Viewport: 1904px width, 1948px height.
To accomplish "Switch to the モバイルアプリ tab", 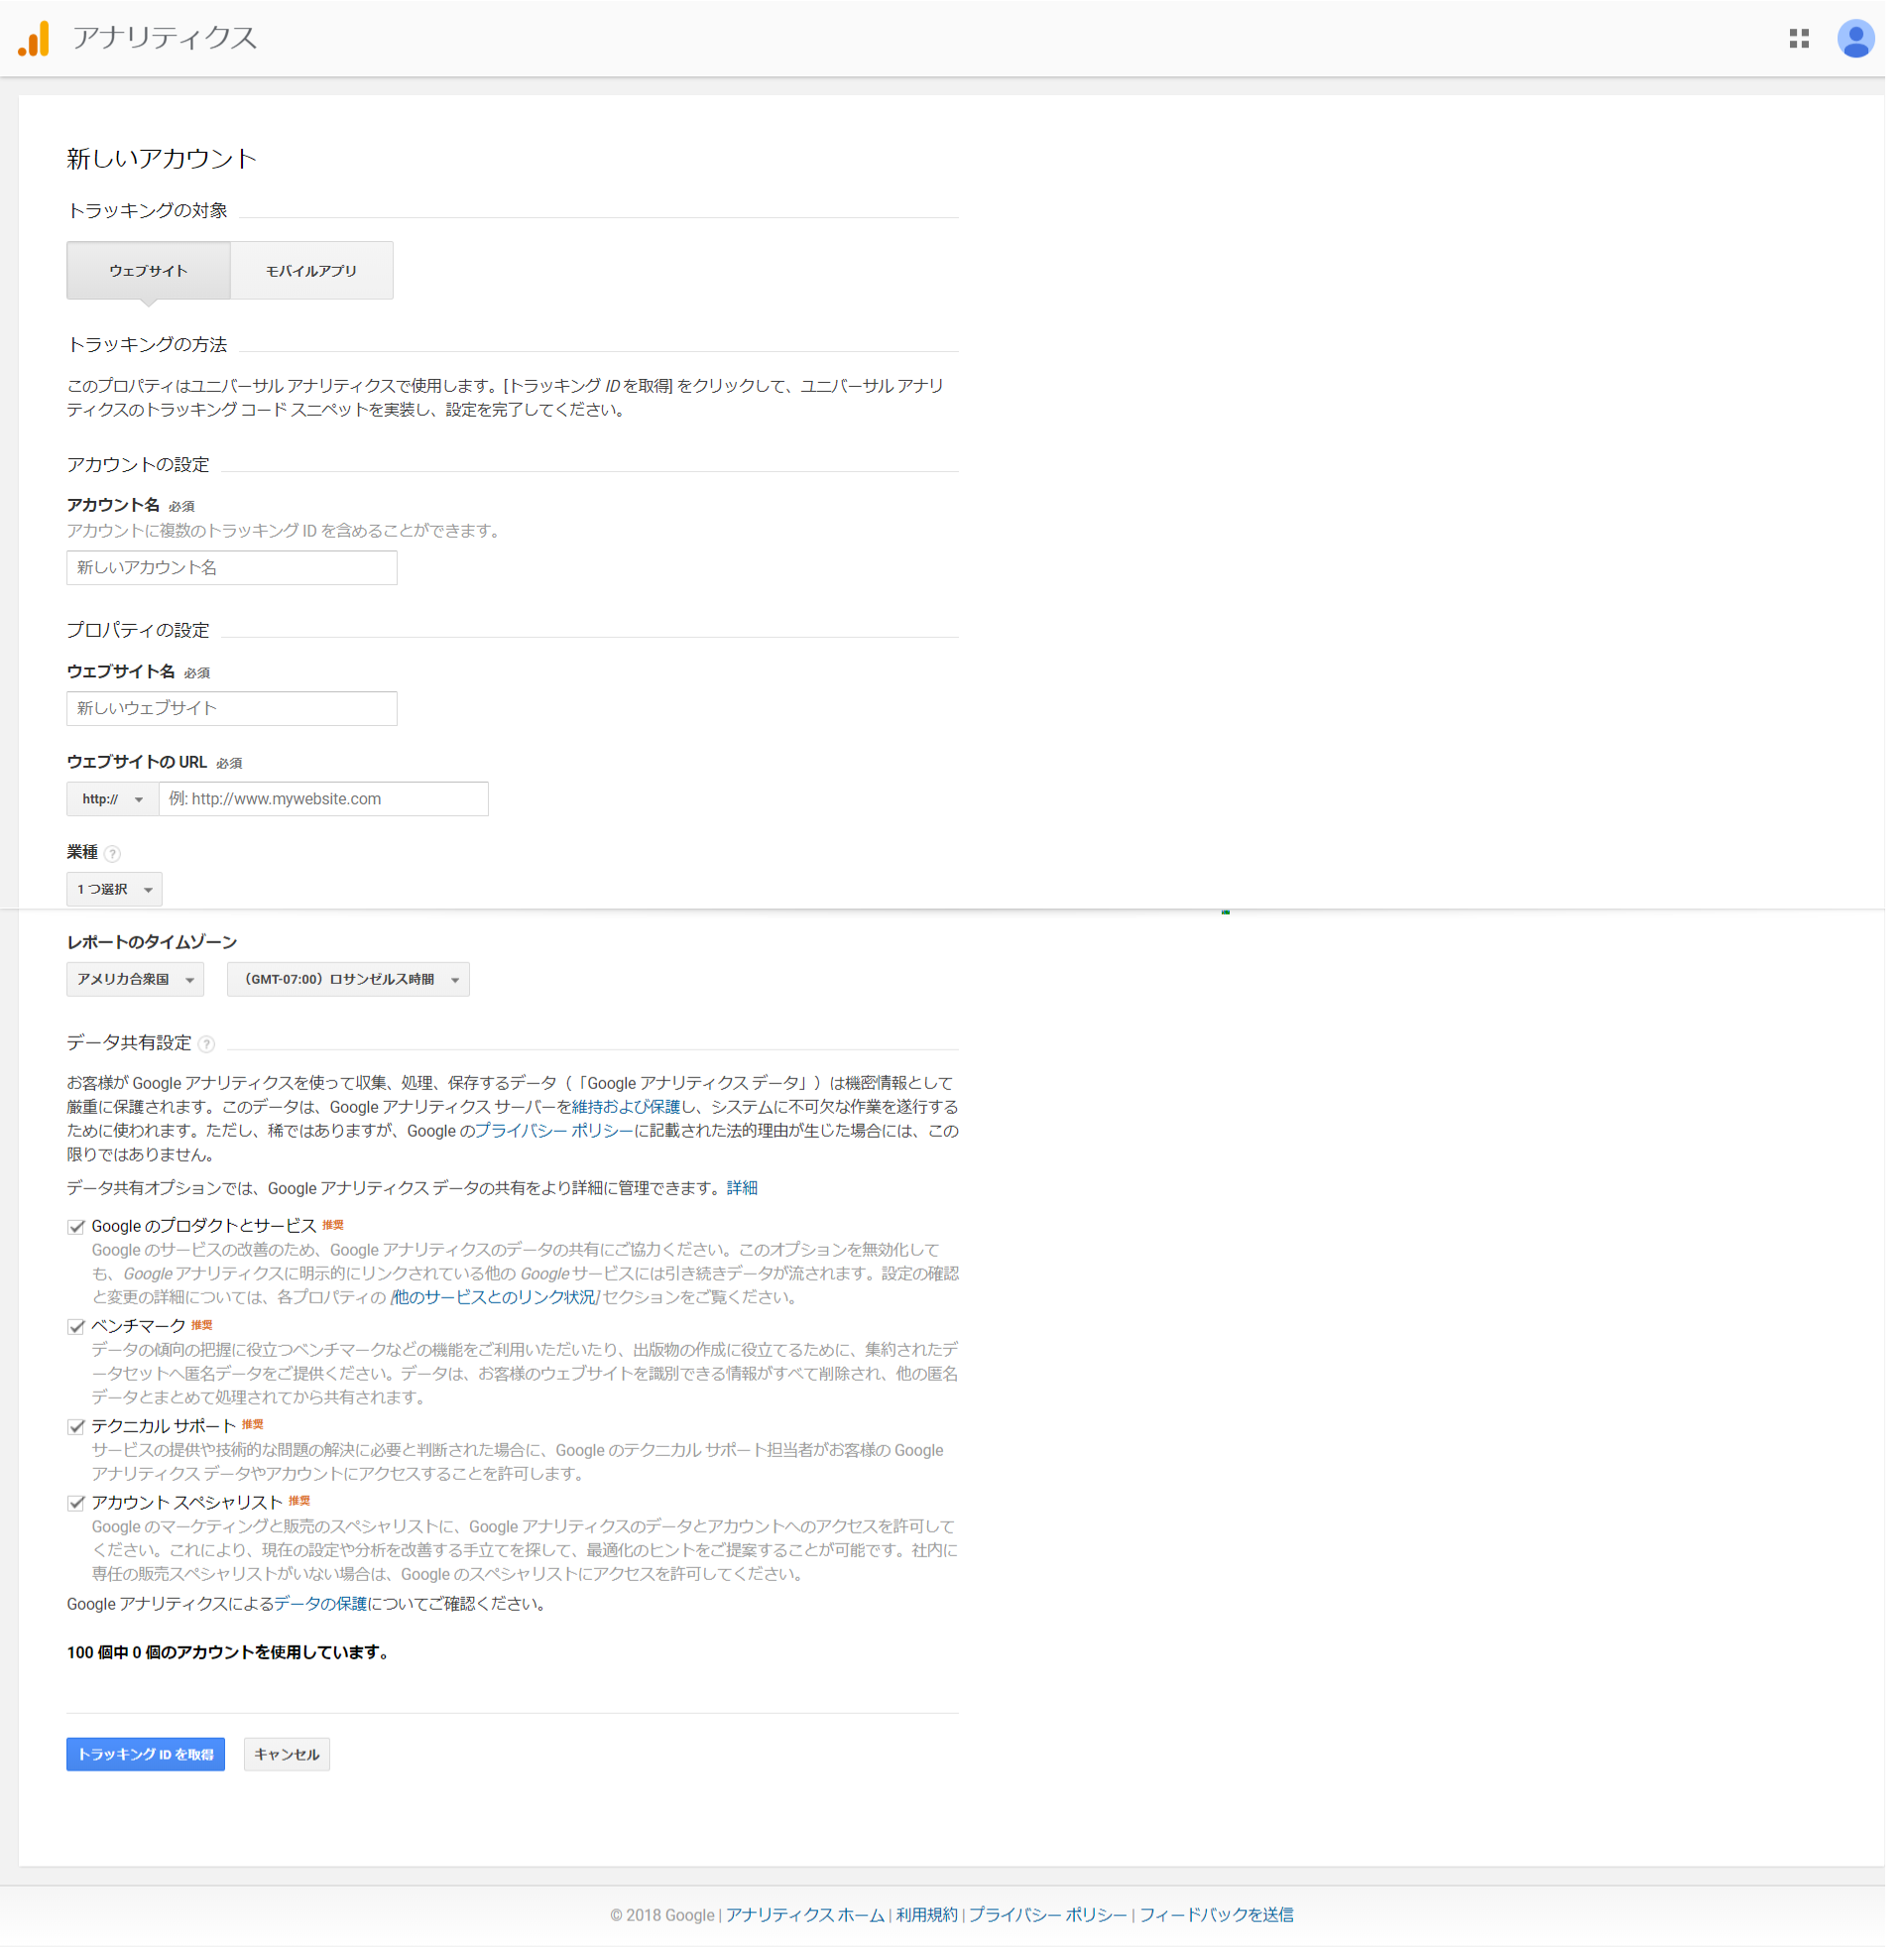I will (312, 270).
